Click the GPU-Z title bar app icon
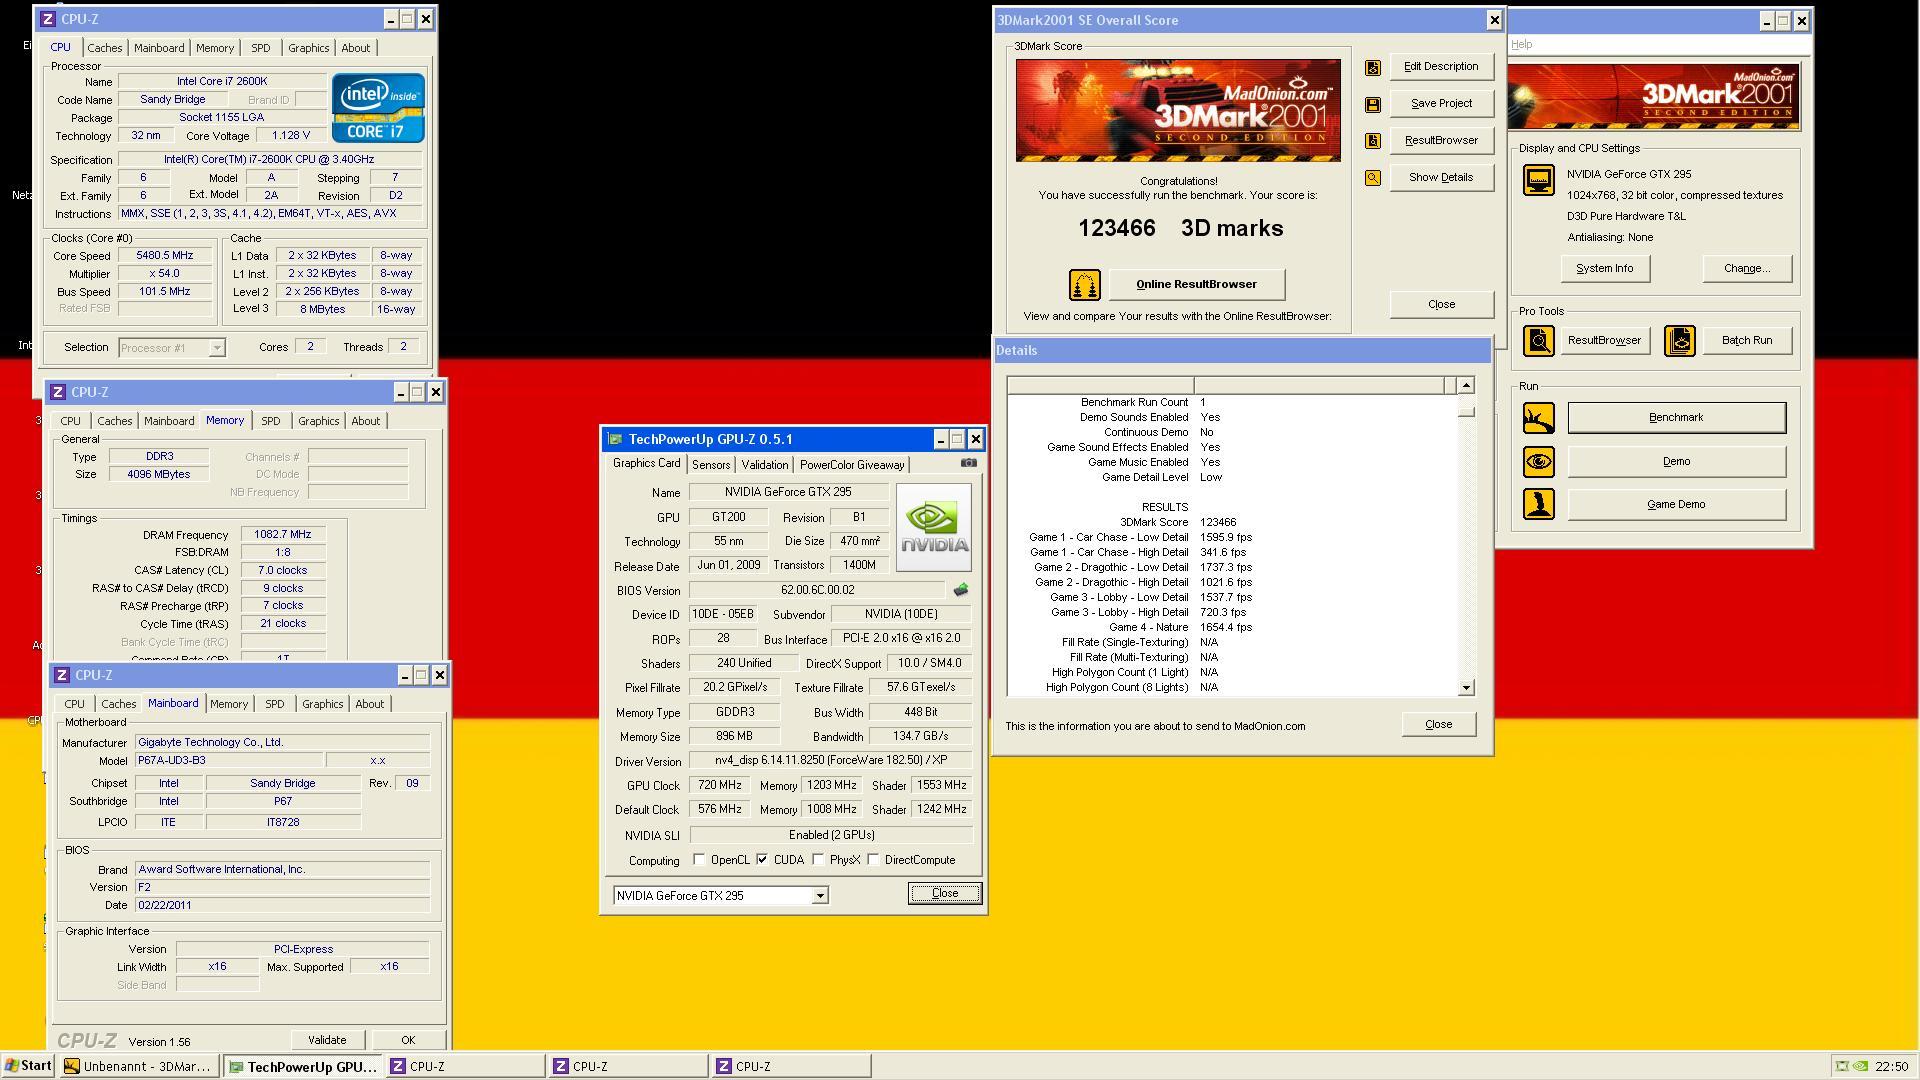The width and height of the screenshot is (1920, 1080). pyautogui.click(x=615, y=439)
